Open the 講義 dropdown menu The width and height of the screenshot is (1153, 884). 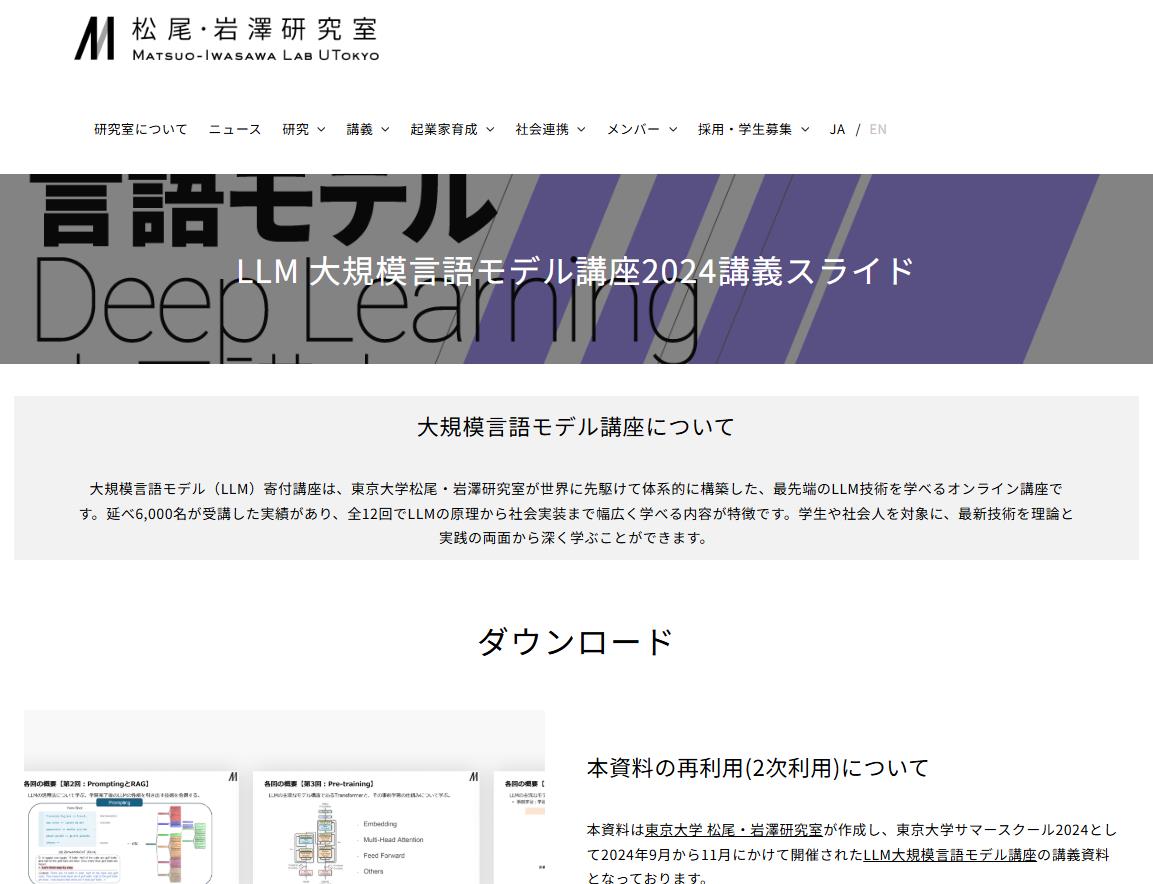(x=366, y=129)
